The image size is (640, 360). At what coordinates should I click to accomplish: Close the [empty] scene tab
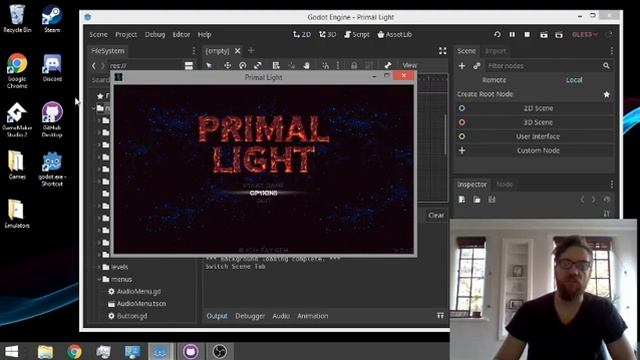pos(237,51)
